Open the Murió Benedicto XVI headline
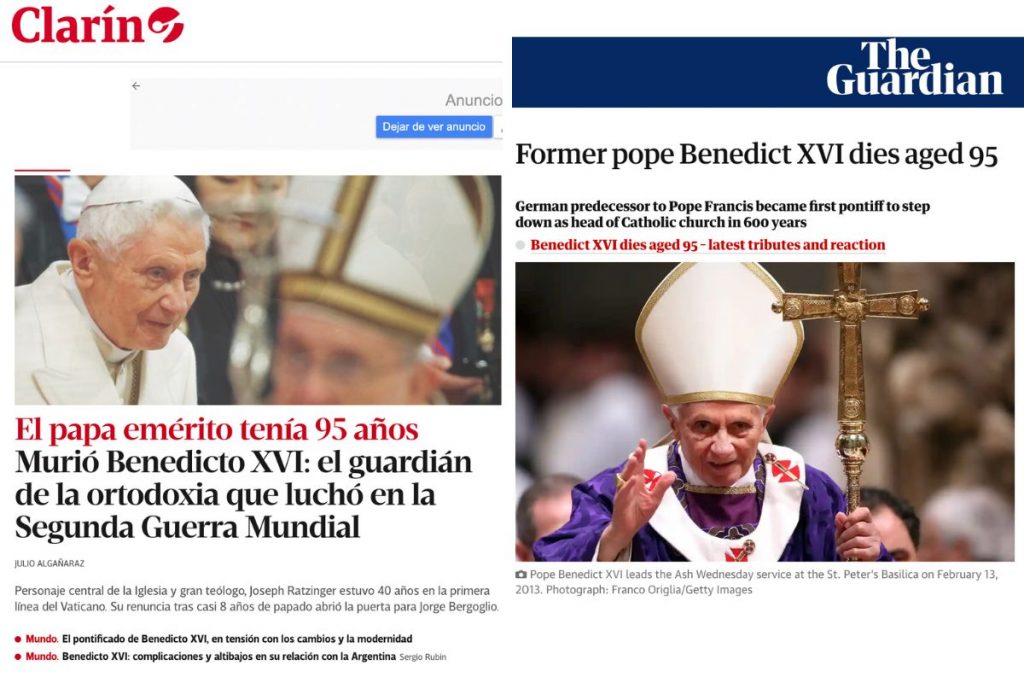The width and height of the screenshot is (1024, 683). point(243,494)
